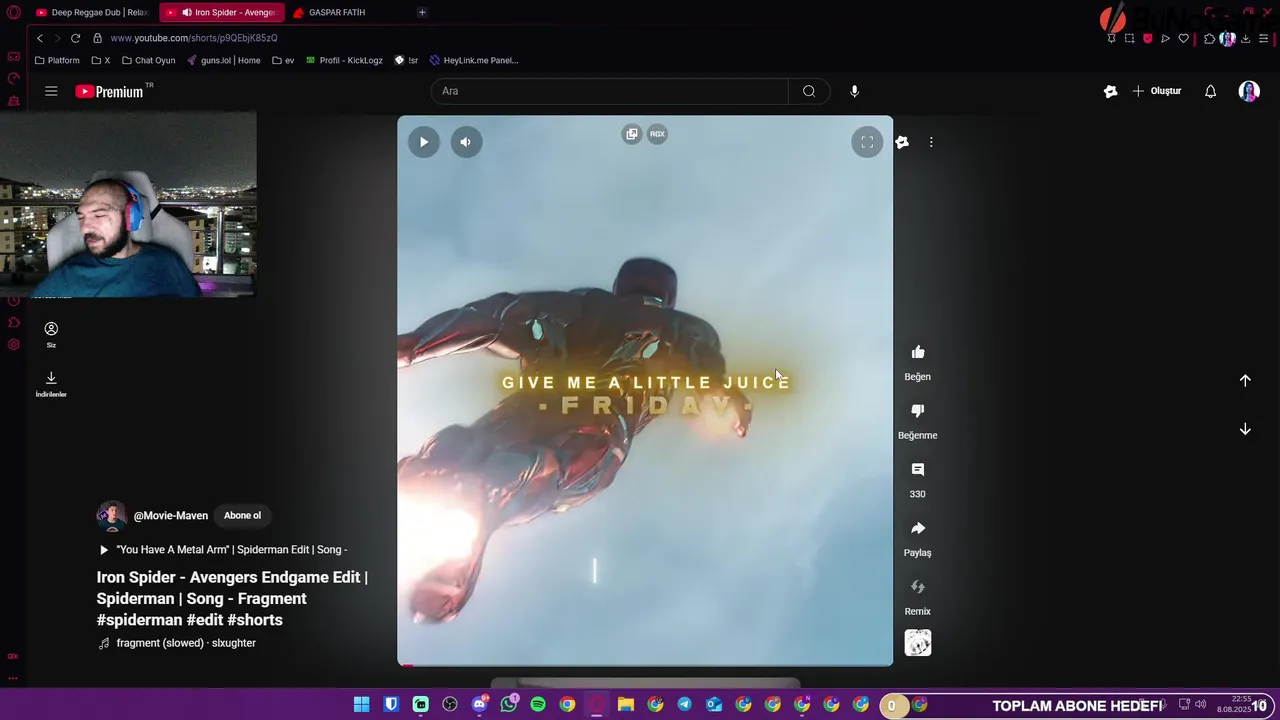The width and height of the screenshot is (1280, 720).
Task: Open HeyLink.me Panel bookmark
Action: pos(474,60)
